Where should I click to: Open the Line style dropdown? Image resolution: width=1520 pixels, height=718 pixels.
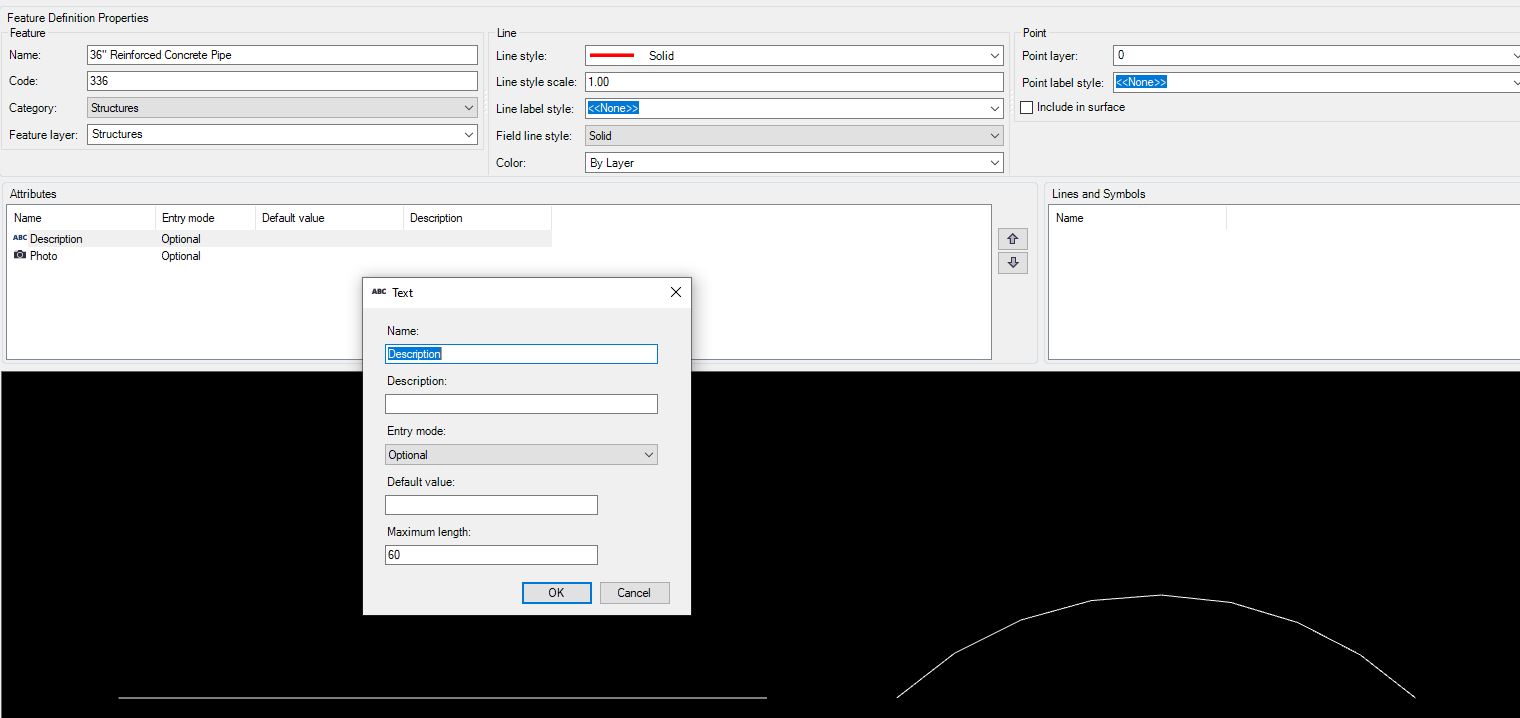click(x=993, y=55)
